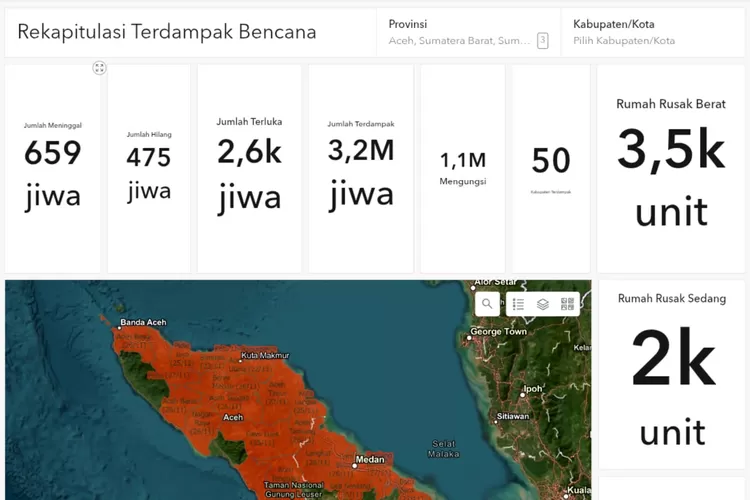The image size is (750, 500).
Task: Select the 50 Kabupaten Terdampak card
Action: click(551, 168)
